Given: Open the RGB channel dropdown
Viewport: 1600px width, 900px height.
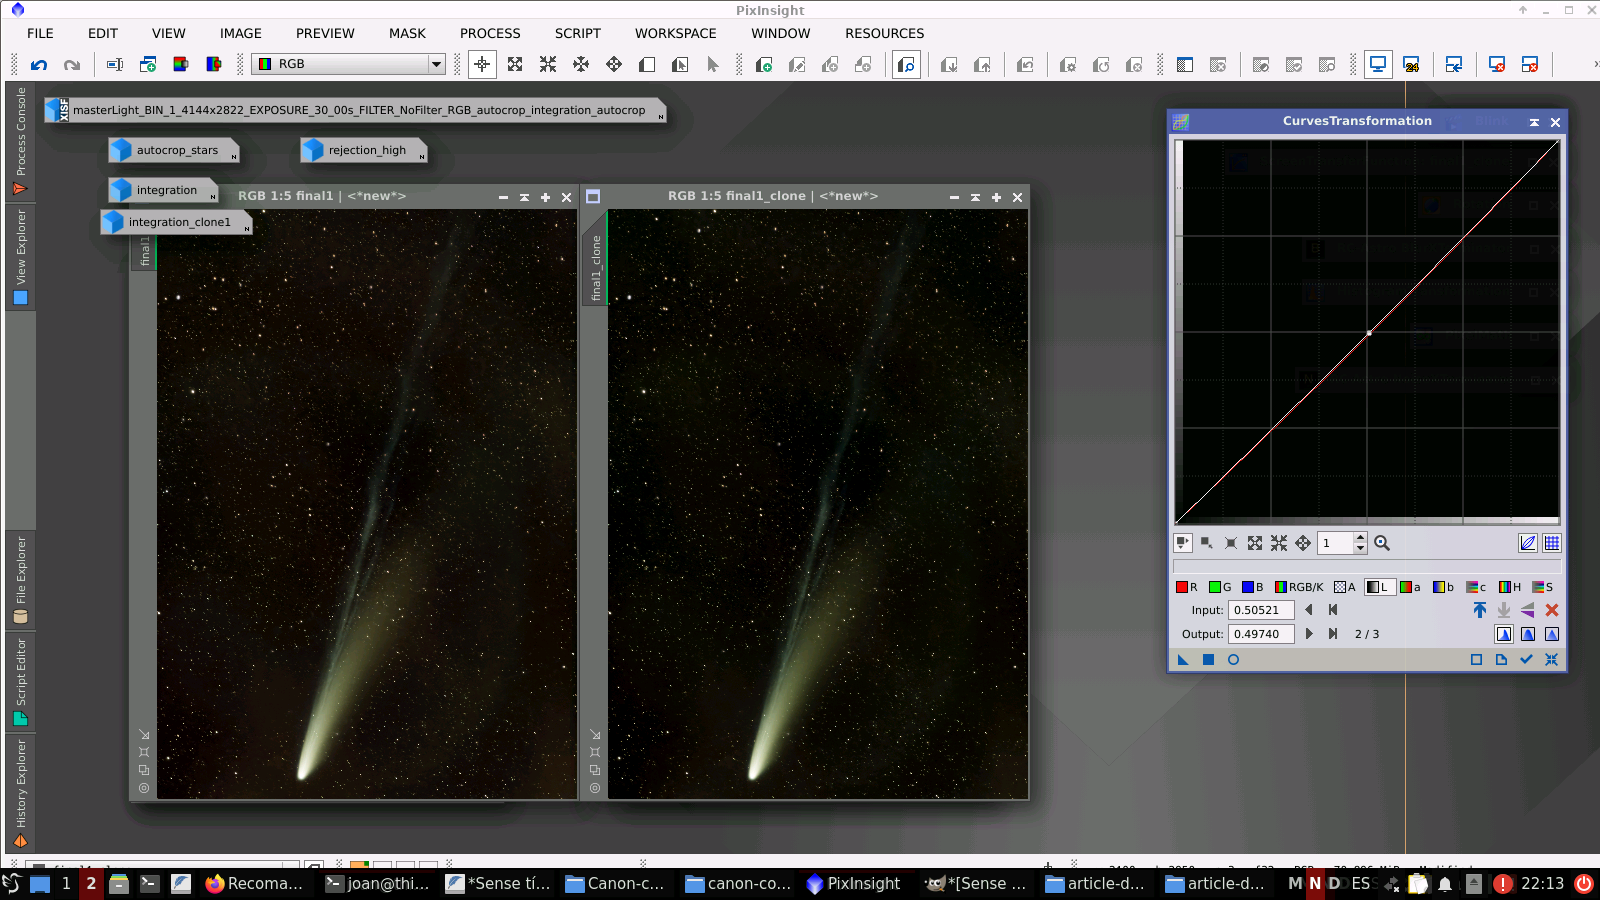Looking at the screenshot, I should click(x=436, y=64).
